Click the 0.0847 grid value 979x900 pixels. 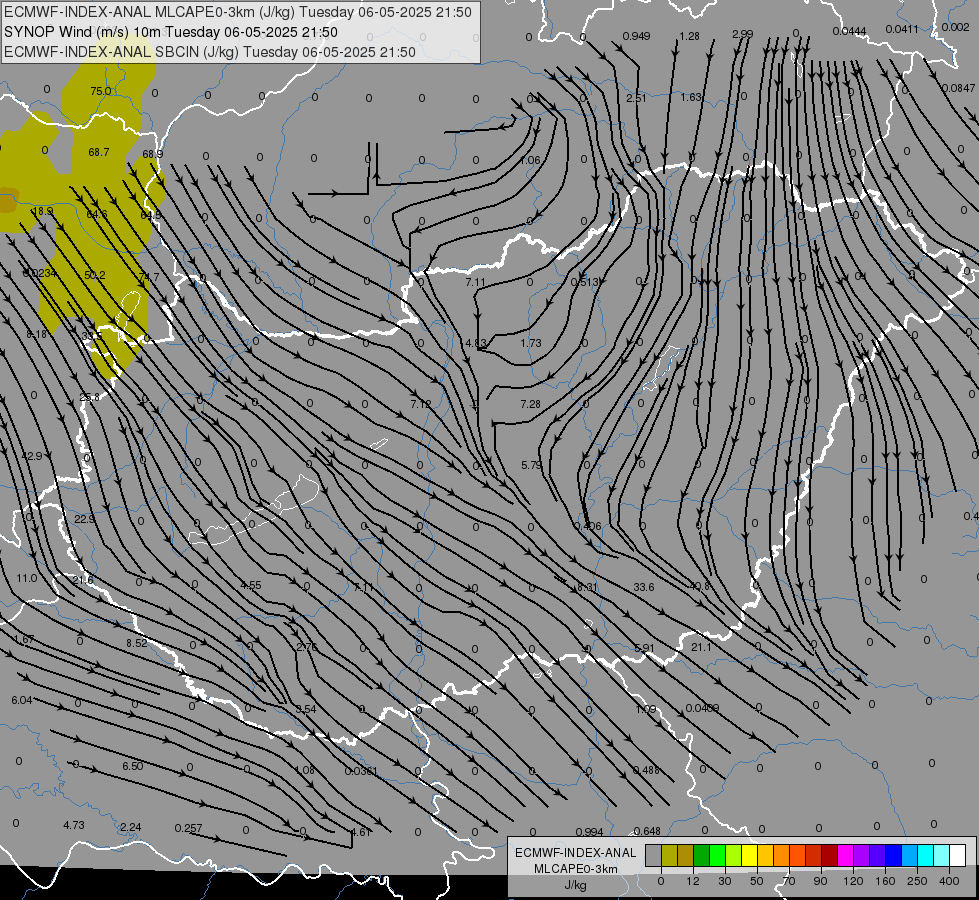(958, 88)
